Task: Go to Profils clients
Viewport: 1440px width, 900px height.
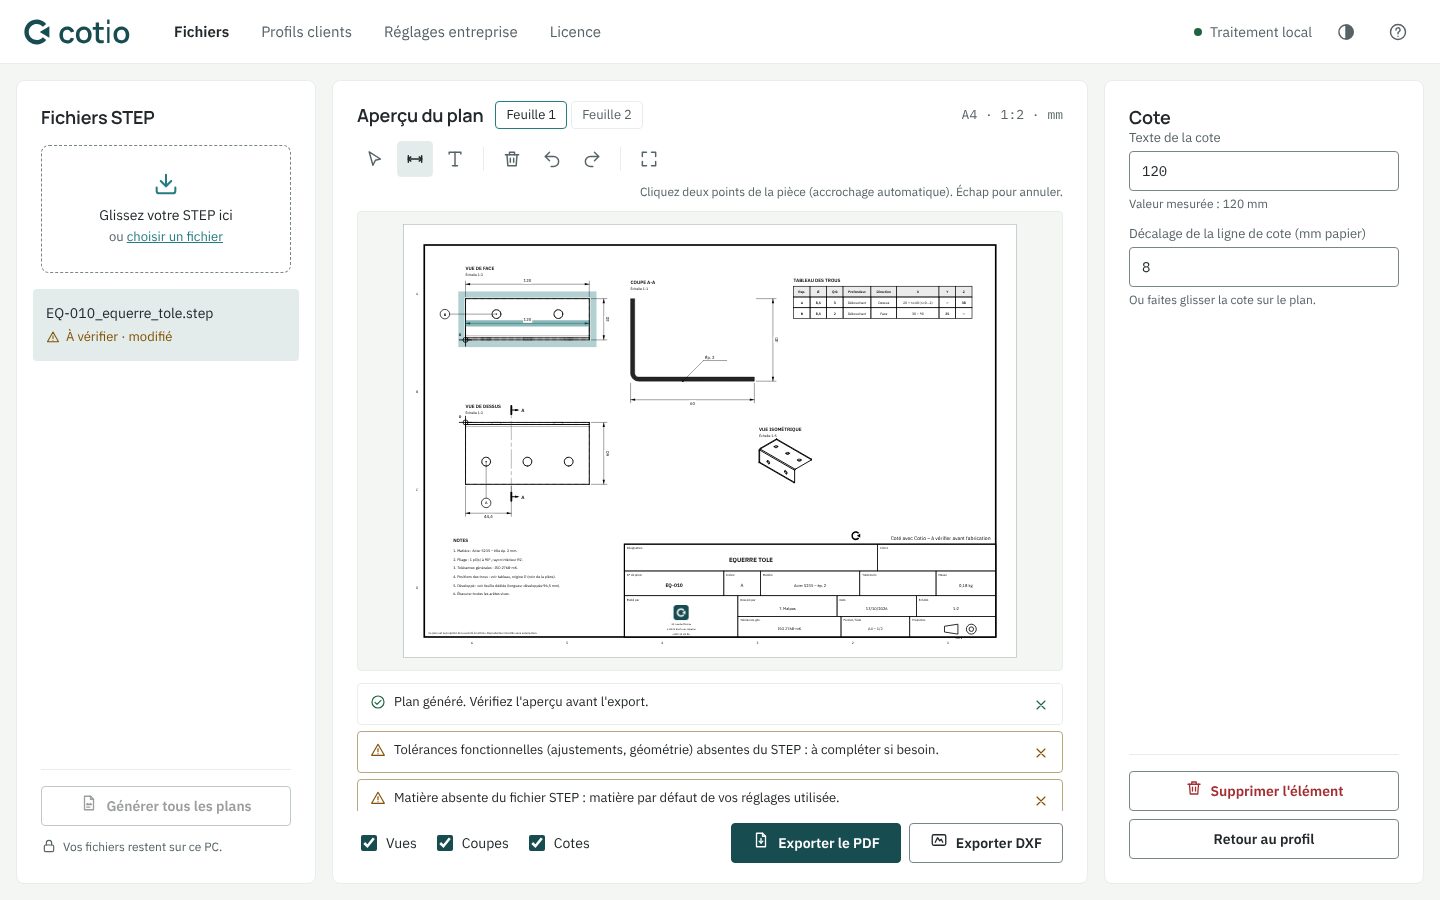Action: tap(306, 32)
